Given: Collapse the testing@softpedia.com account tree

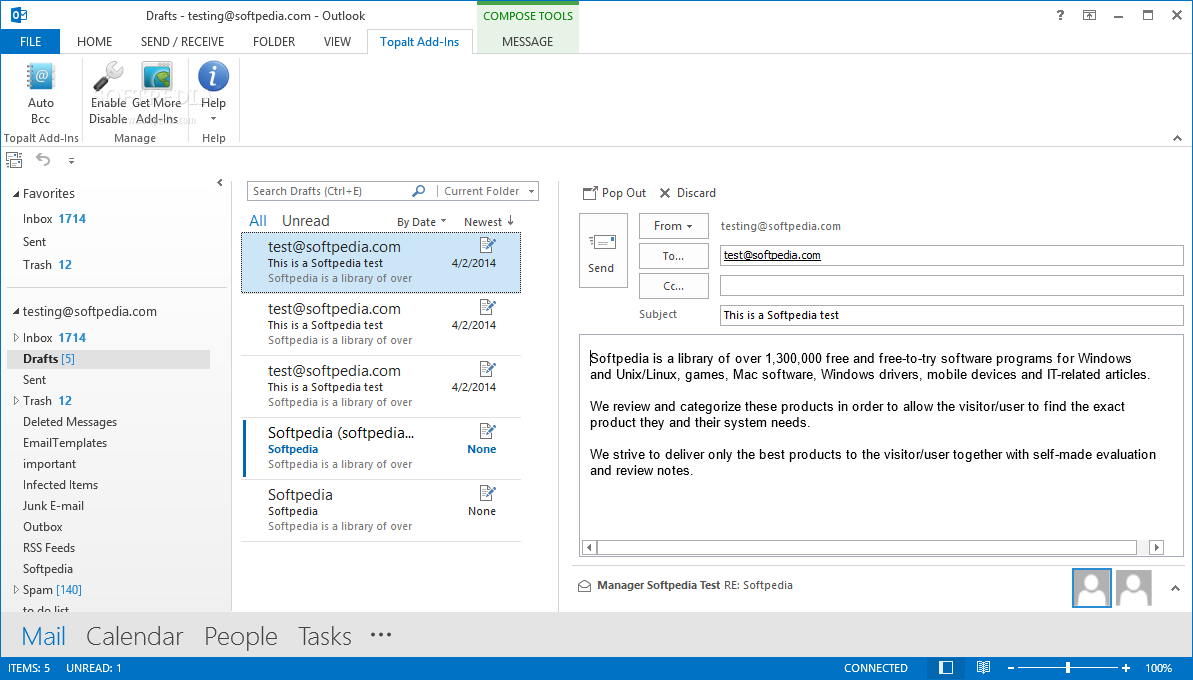Looking at the screenshot, I should pos(16,311).
